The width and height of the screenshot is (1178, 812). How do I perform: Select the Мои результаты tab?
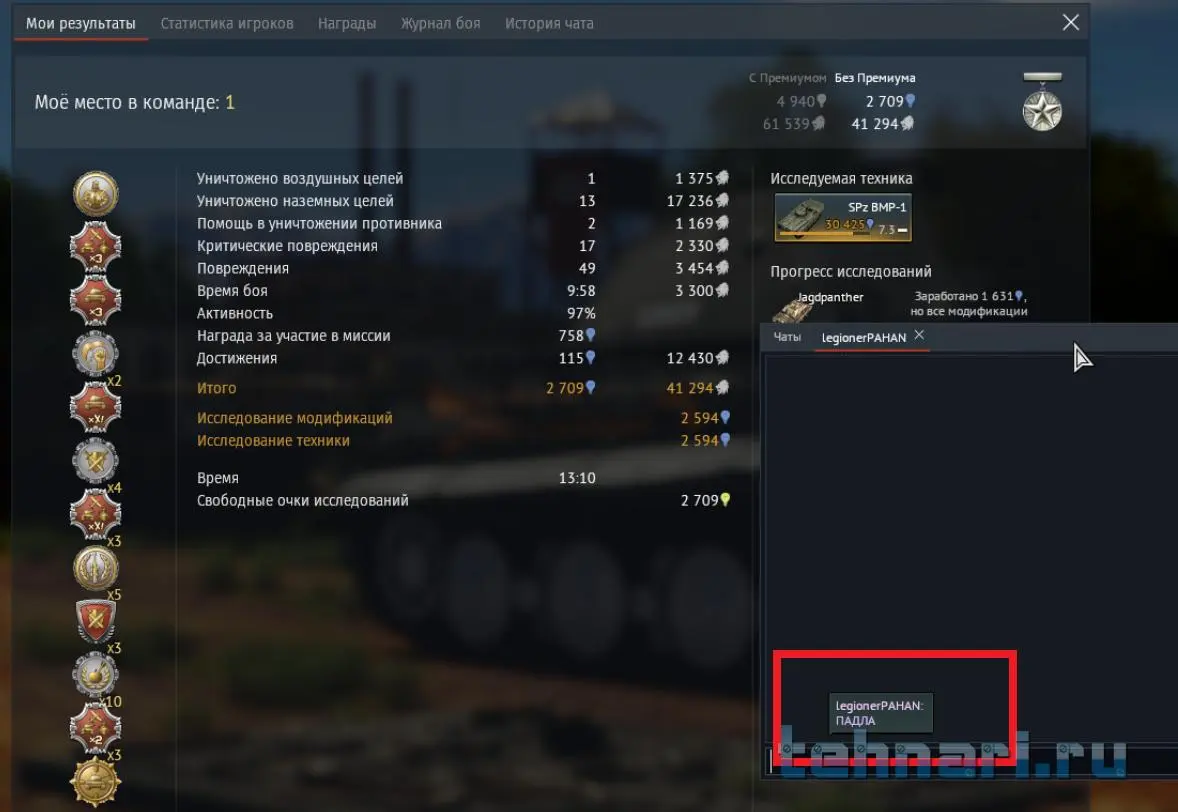tap(80, 23)
